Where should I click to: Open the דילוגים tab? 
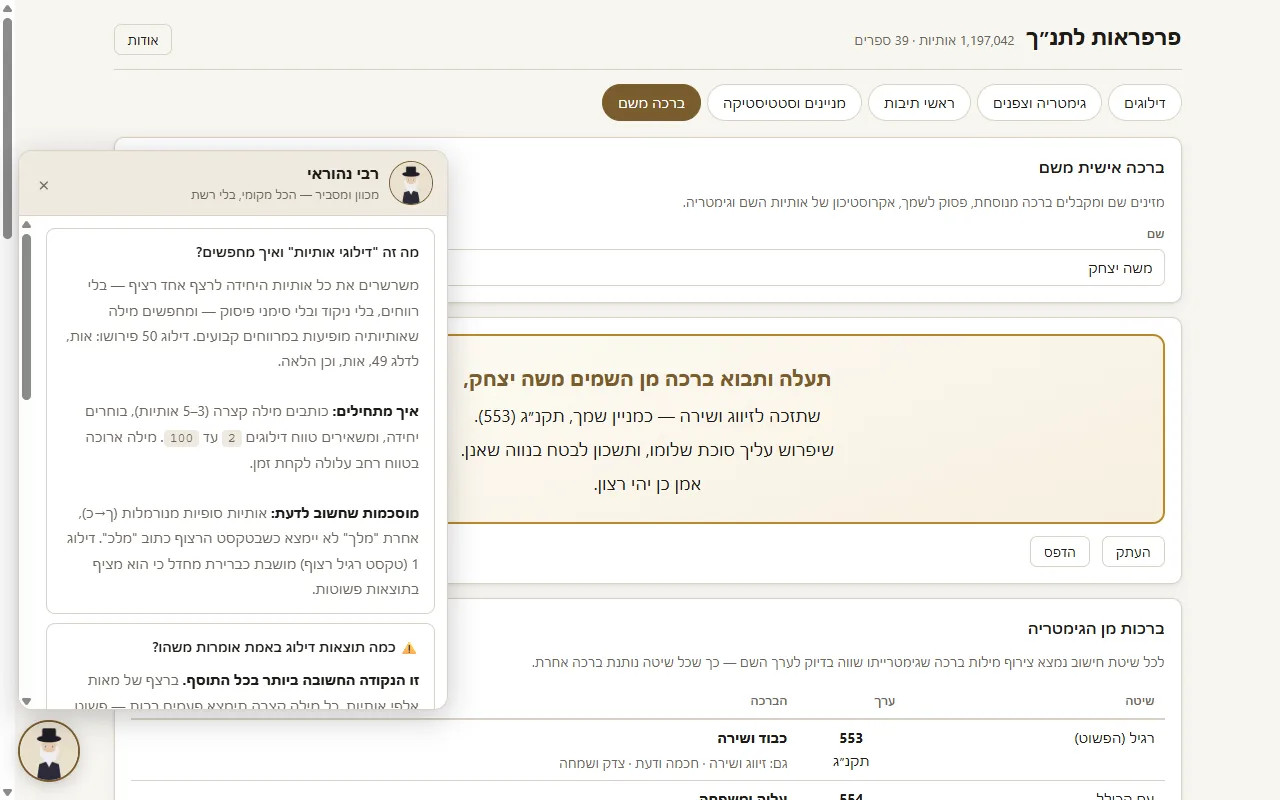pyautogui.click(x=1144, y=103)
